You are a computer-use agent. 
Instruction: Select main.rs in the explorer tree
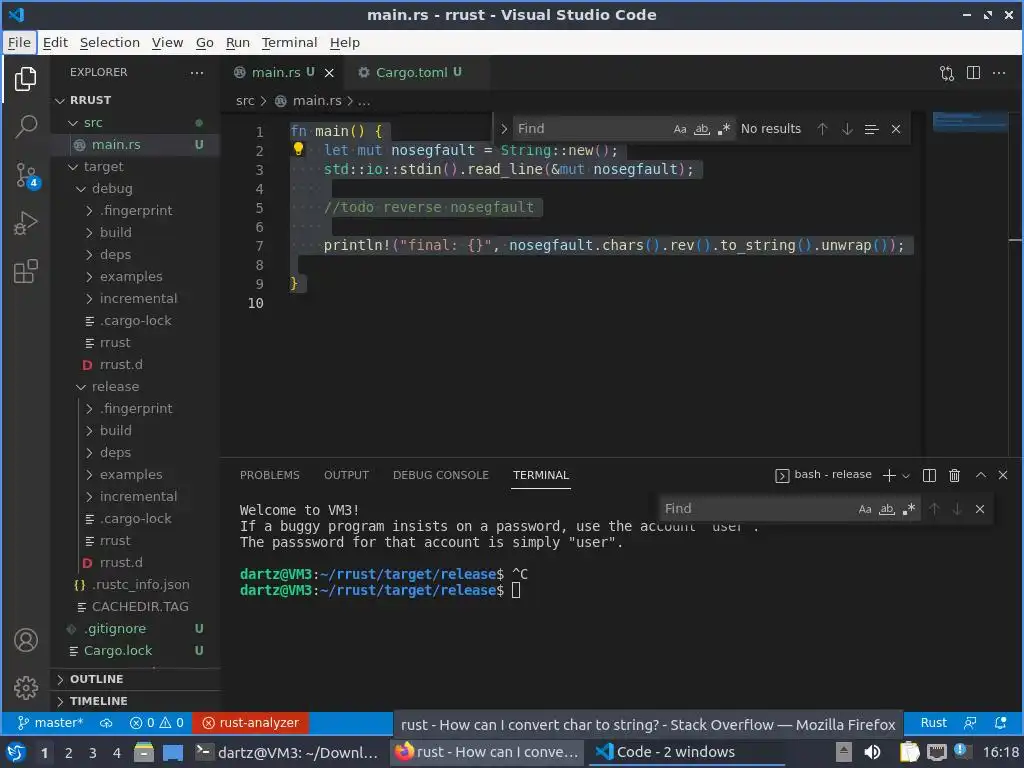point(135,145)
